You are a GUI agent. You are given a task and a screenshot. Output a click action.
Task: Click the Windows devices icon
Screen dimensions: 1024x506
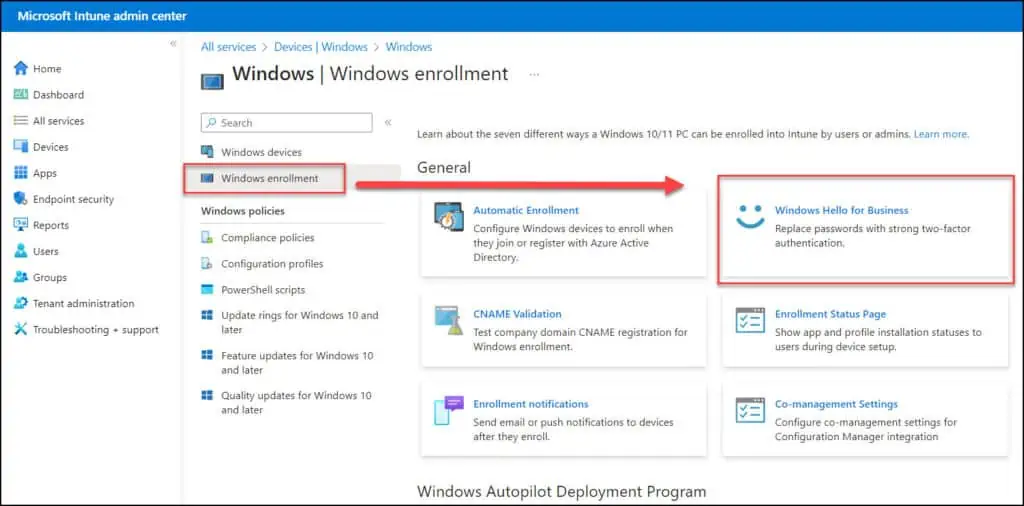tap(207, 152)
